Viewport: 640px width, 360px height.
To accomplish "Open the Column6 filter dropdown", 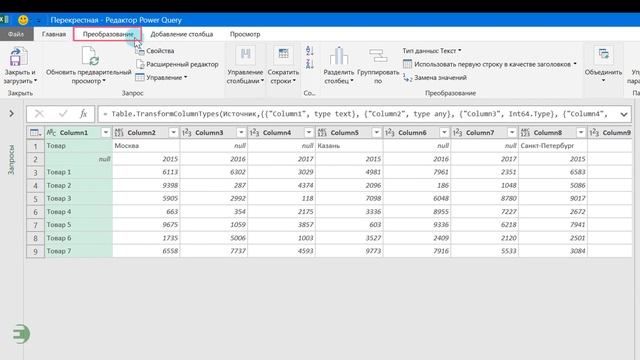I will pyautogui.click(x=444, y=132).
